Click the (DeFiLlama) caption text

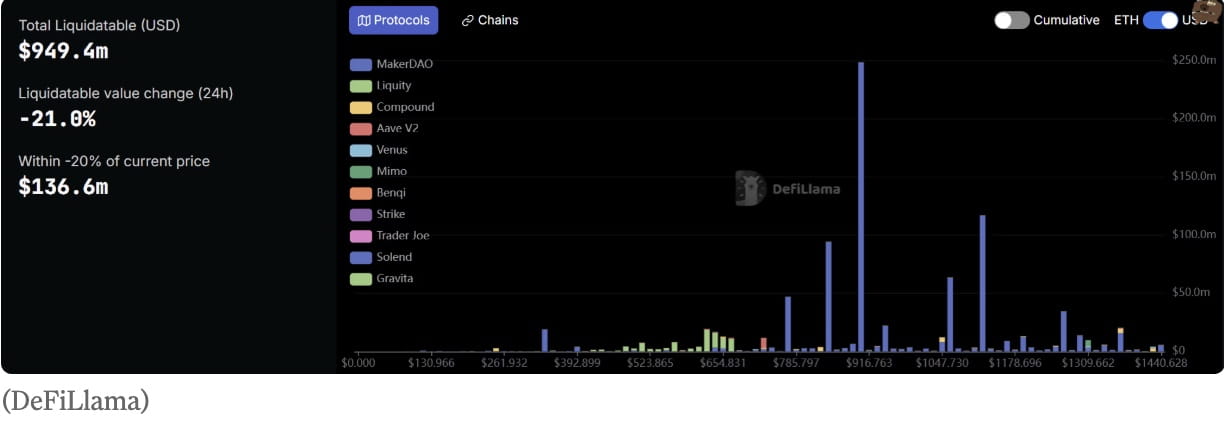click(75, 401)
